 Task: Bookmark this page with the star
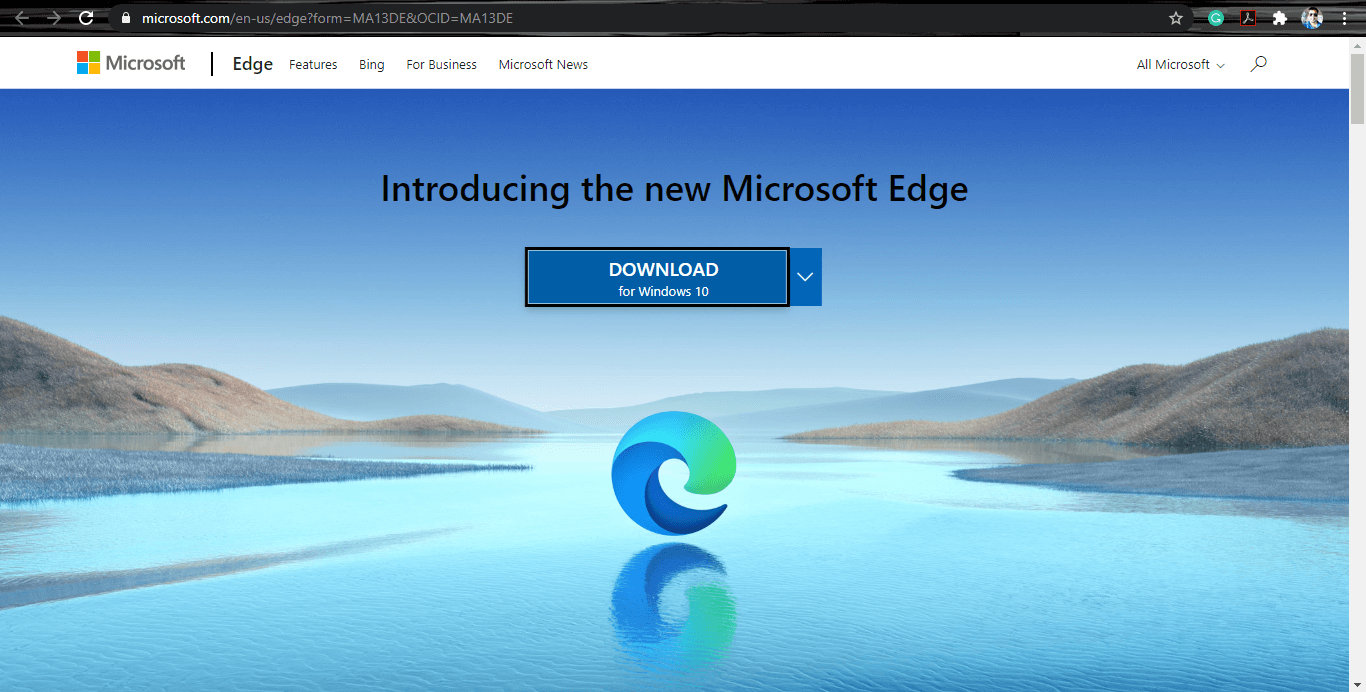pyautogui.click(x=1176, y=18)
